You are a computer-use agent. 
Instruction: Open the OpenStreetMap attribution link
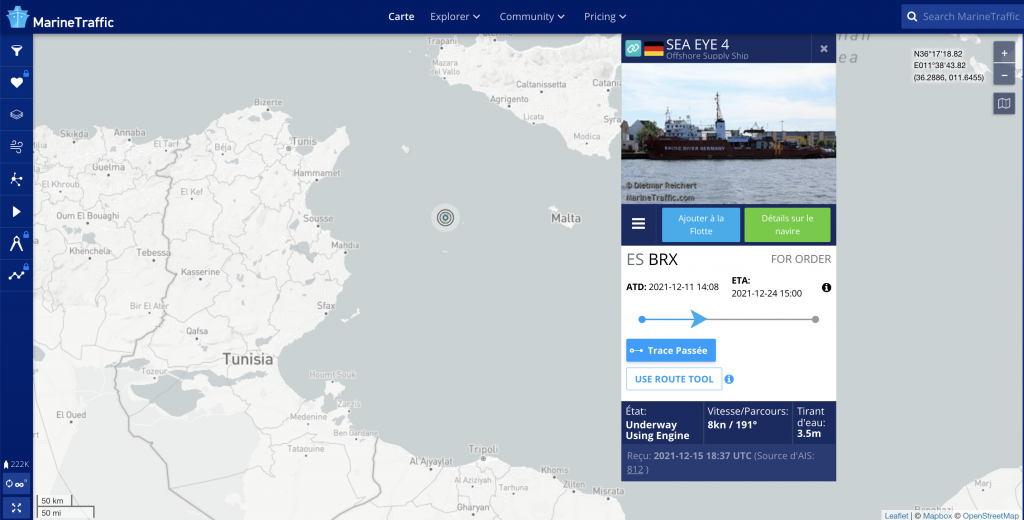pyautogui.click(x=990, y=515)
